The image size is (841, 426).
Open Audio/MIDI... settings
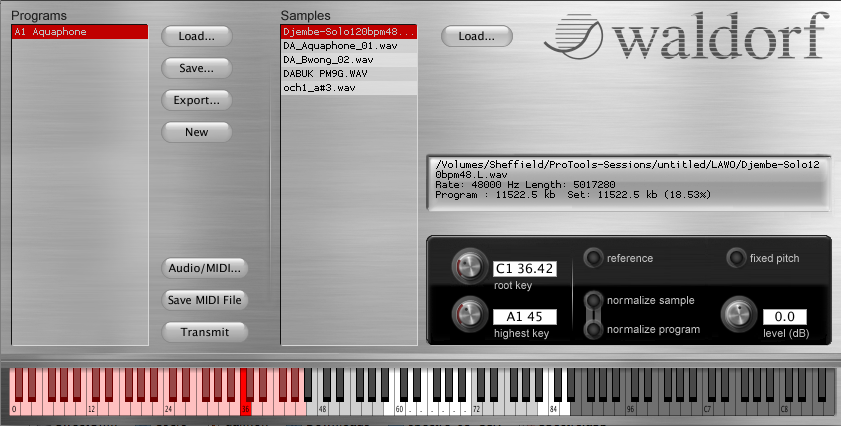(x=205, y=268)
